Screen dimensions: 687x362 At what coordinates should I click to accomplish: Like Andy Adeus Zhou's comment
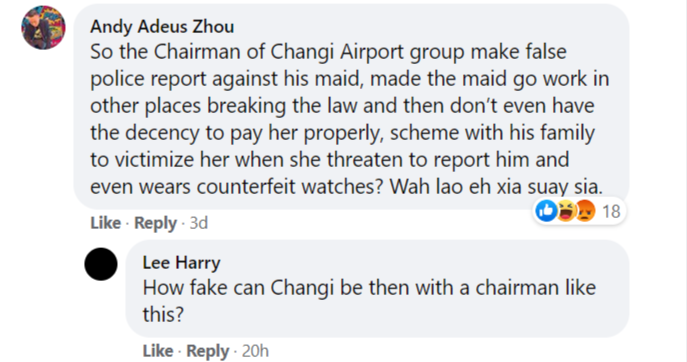[105, 223]
